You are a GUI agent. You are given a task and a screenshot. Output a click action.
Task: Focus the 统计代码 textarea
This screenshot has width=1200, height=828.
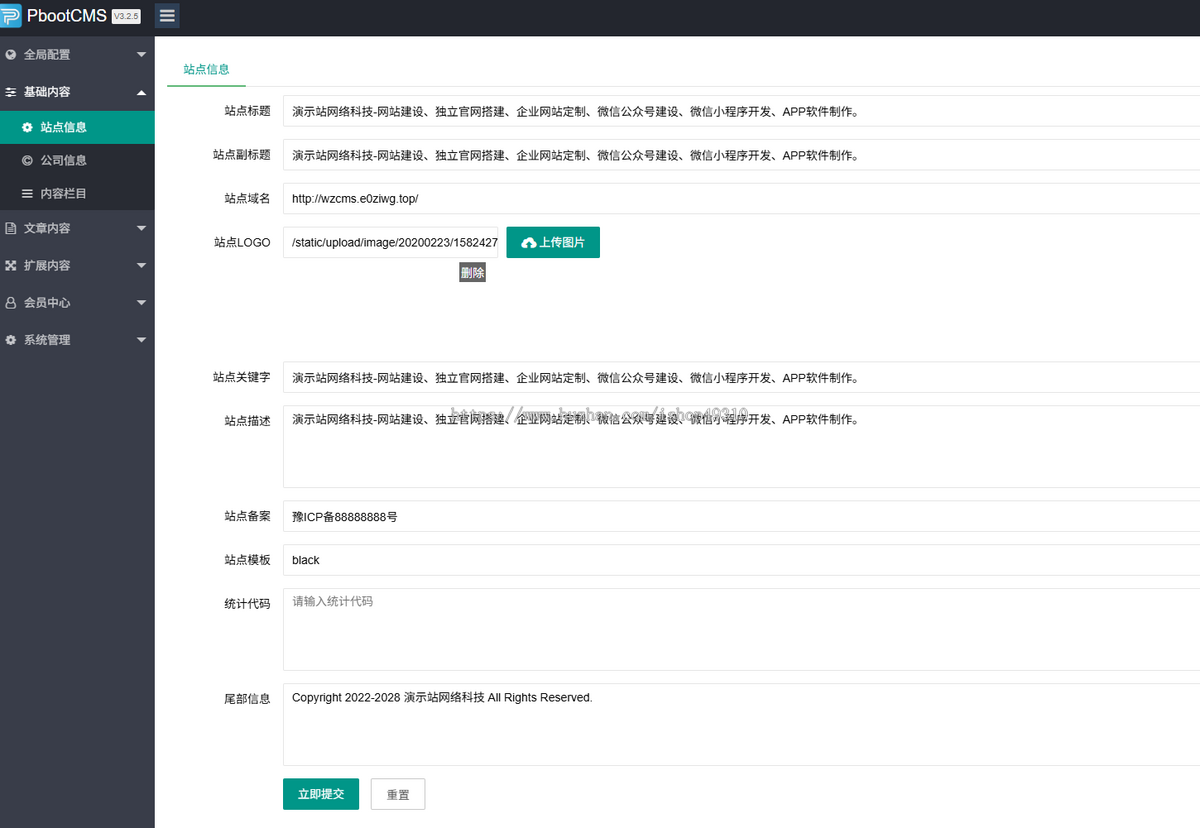coord(741,629)
